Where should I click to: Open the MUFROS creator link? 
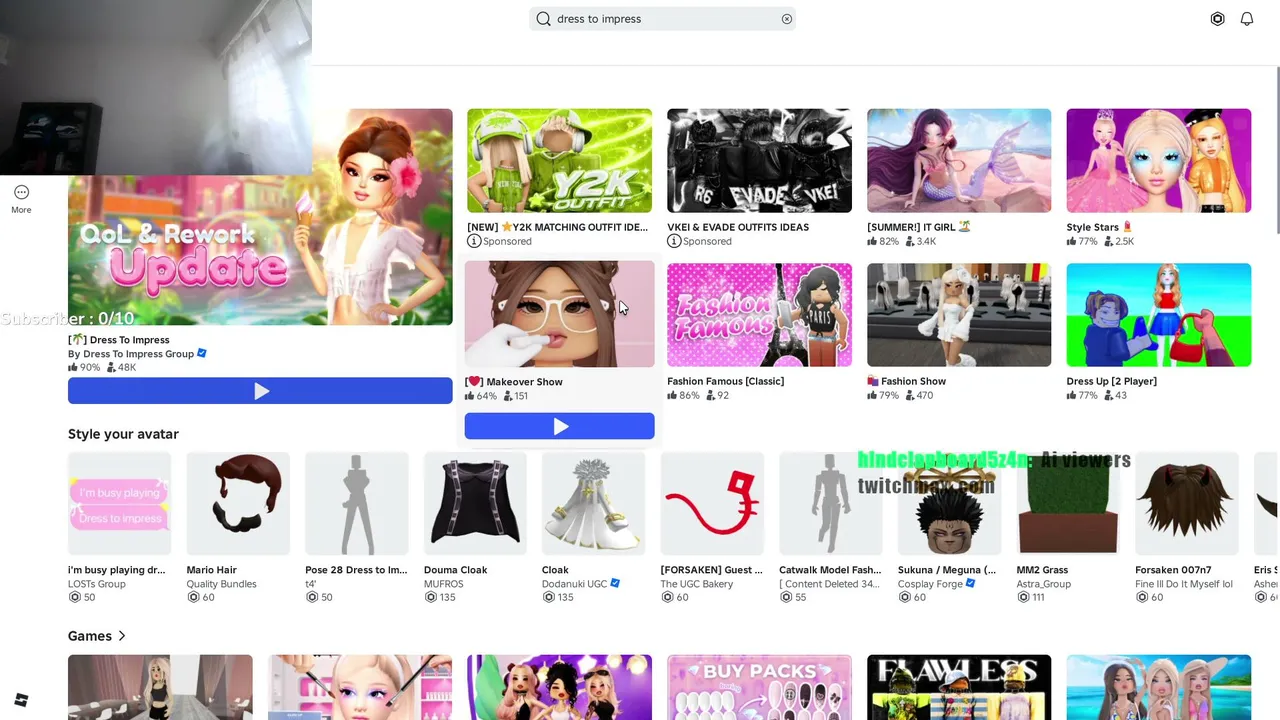[444, 584]
